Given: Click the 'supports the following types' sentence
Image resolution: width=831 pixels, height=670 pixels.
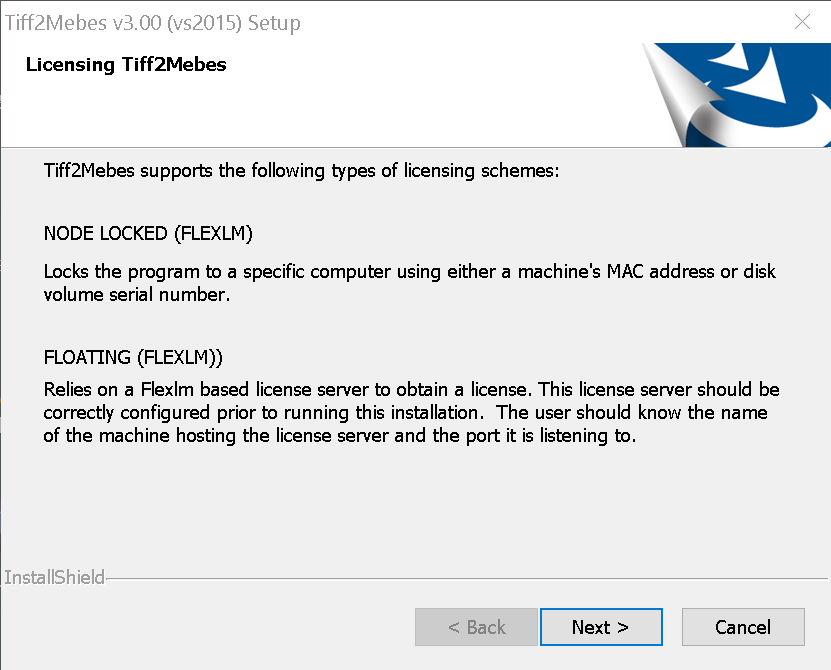Looking at the screenshot, I should [x=301, y=171].
